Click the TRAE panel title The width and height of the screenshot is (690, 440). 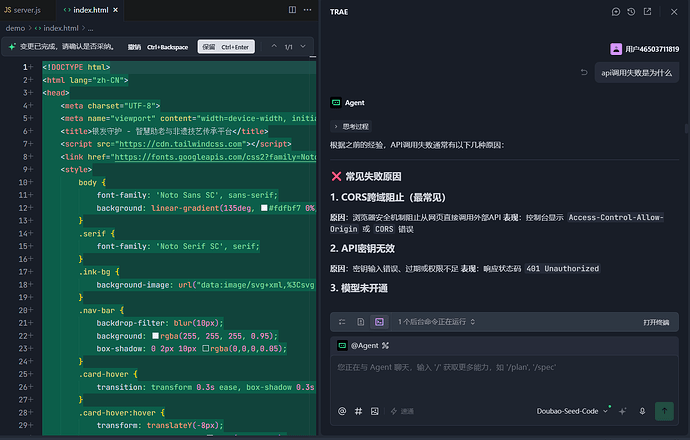(339, 12)
